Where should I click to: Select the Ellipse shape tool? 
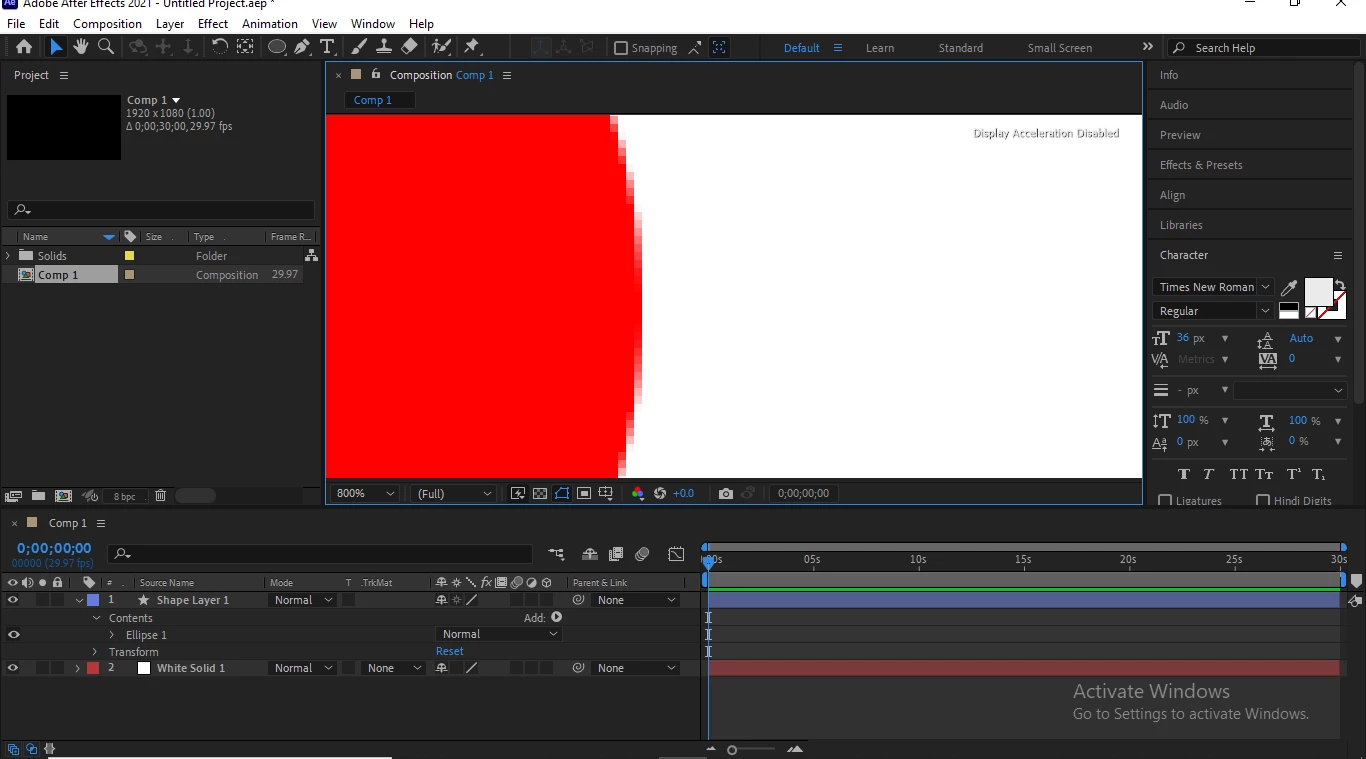click(x=277, y=47)
